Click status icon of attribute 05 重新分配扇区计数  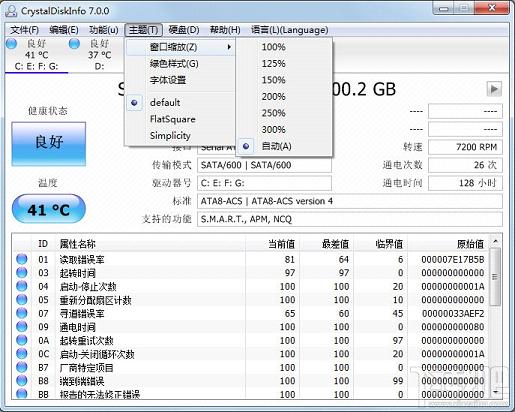point(22,300)
